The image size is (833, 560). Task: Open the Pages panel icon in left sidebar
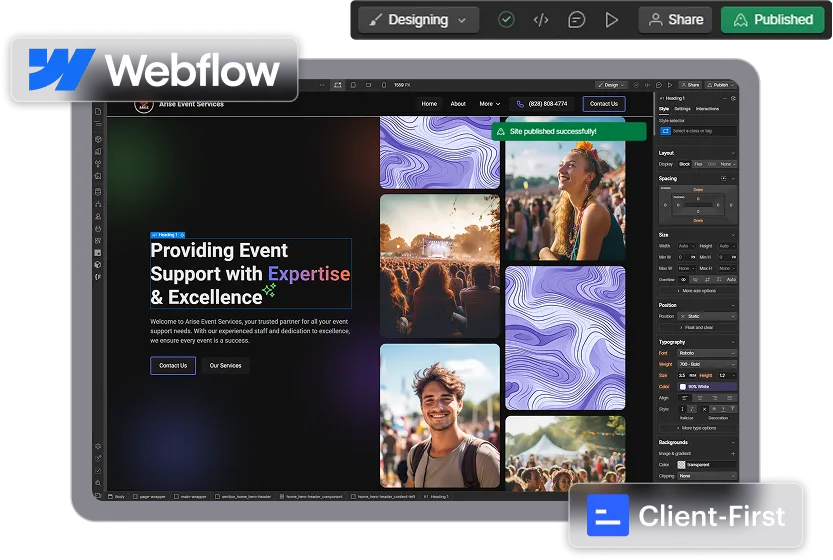point(98,112)
